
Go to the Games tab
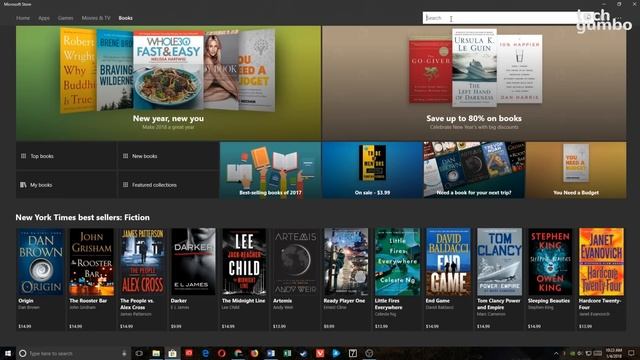(65, 18)
